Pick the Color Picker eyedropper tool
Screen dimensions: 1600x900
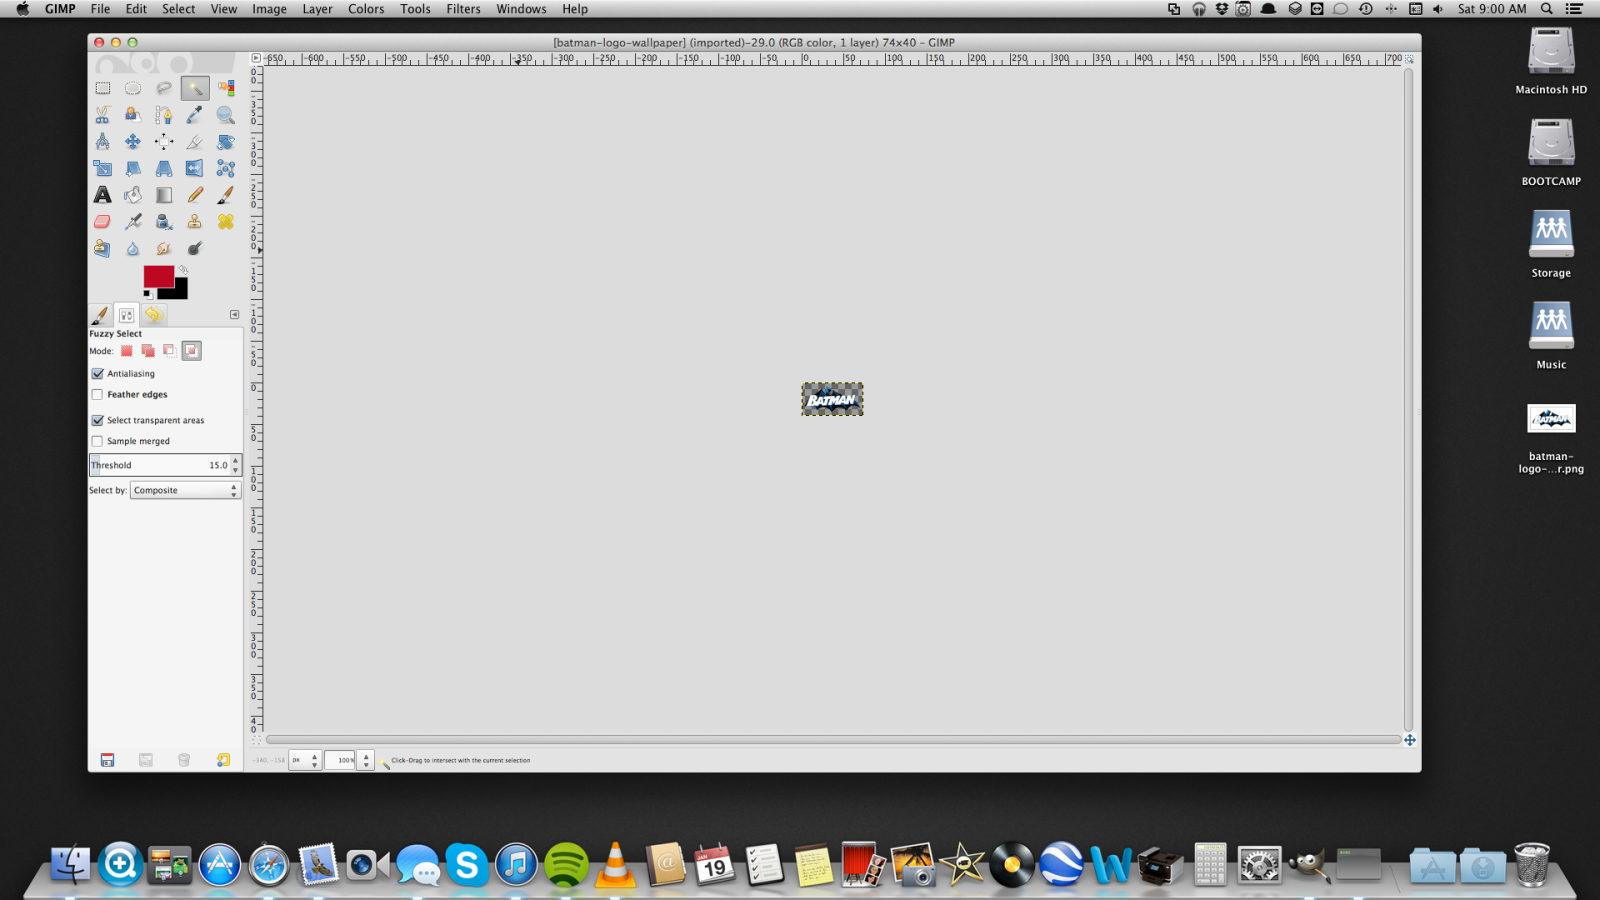tap(195, 115)
